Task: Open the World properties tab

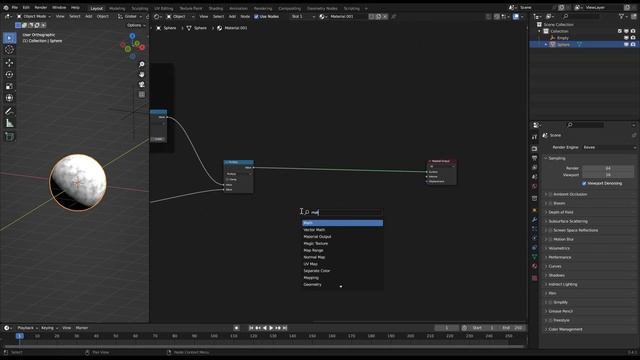Action: (x=534, y=187)
